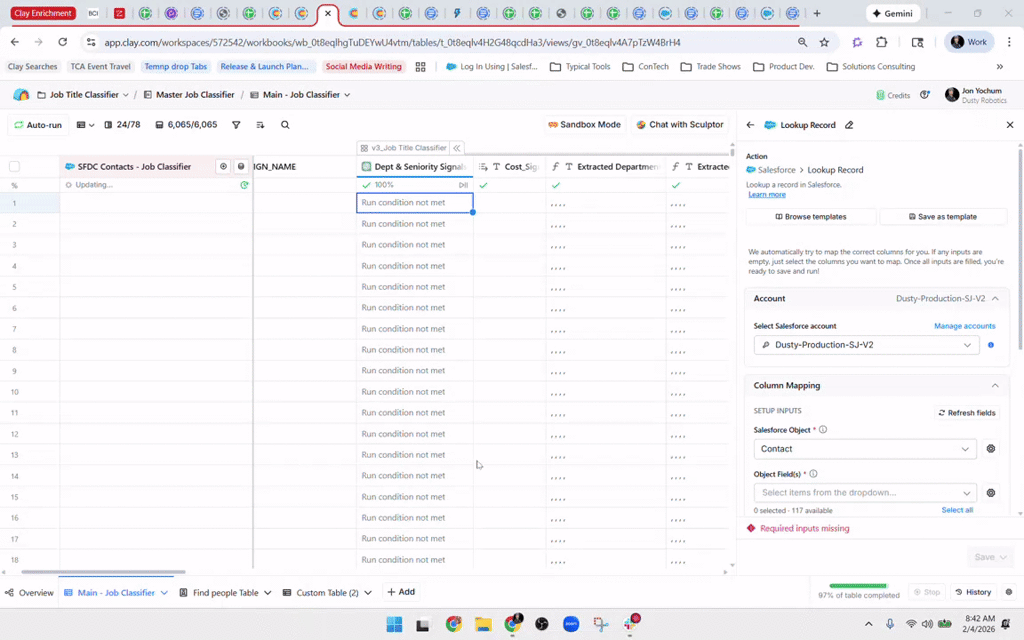Viewport: 1024px width, 640px height.
Task: Open the Salesforce Object Contact dropdown
Action: point(865,449)
